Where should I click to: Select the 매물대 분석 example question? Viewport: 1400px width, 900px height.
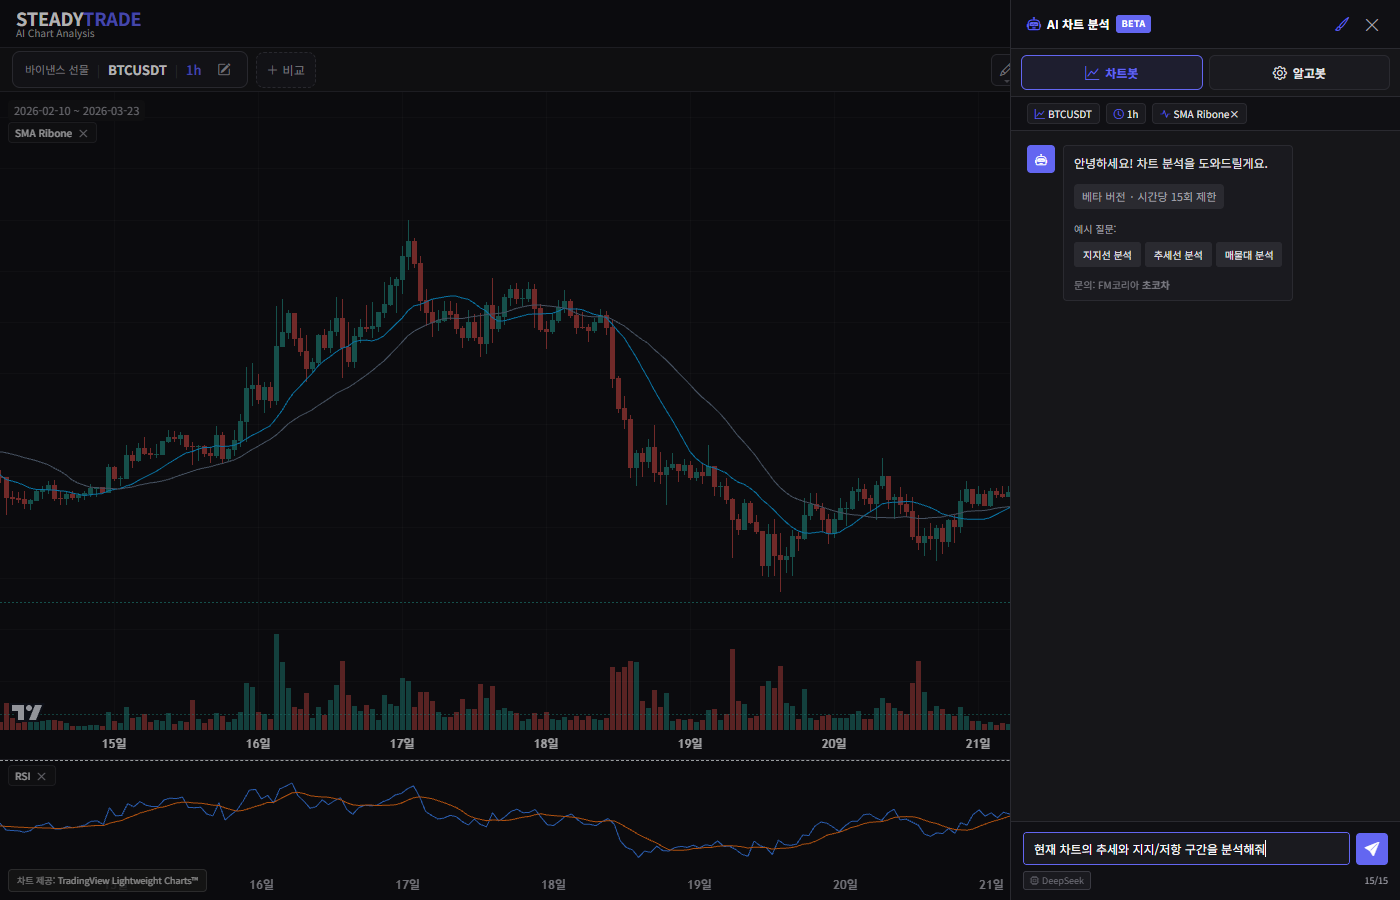1249,255
